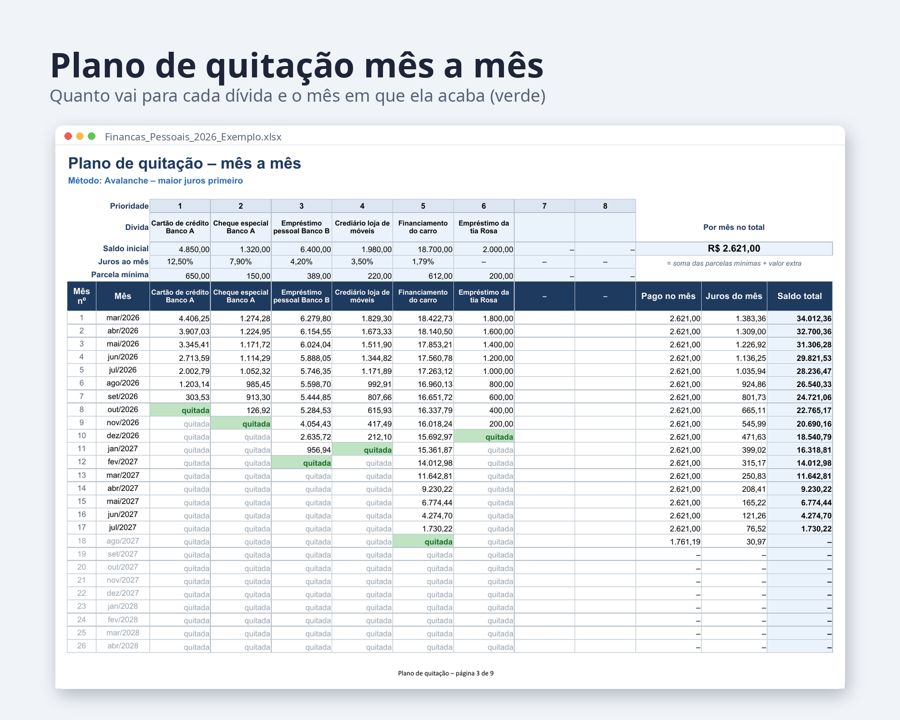Click green 'quitada' cell in out/2026 row
This screenshot has width=900, height=720.
pos(180,410)
